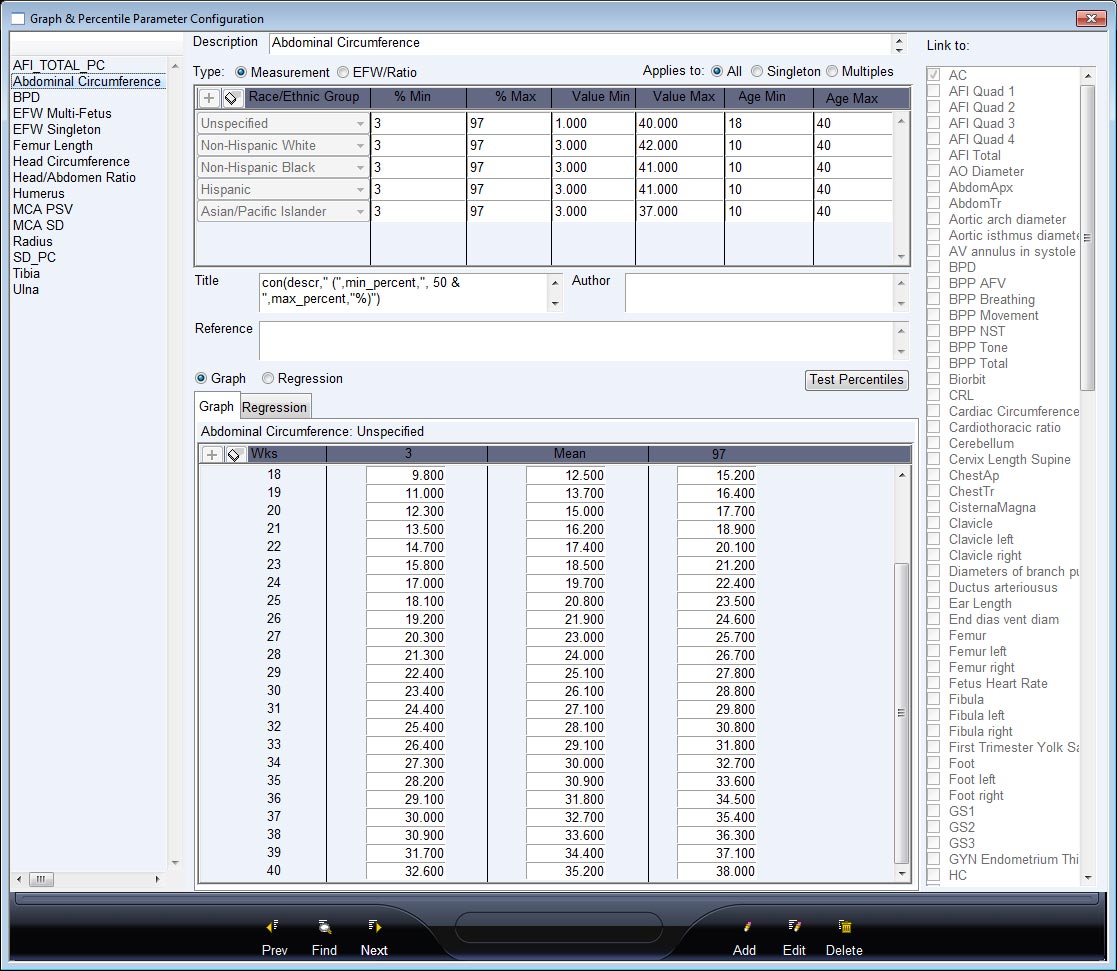This screenshot has width=1117, height=971.
Task: Open the Asian/Pacific Islander dropdown
Action: (x=360, y=212)
